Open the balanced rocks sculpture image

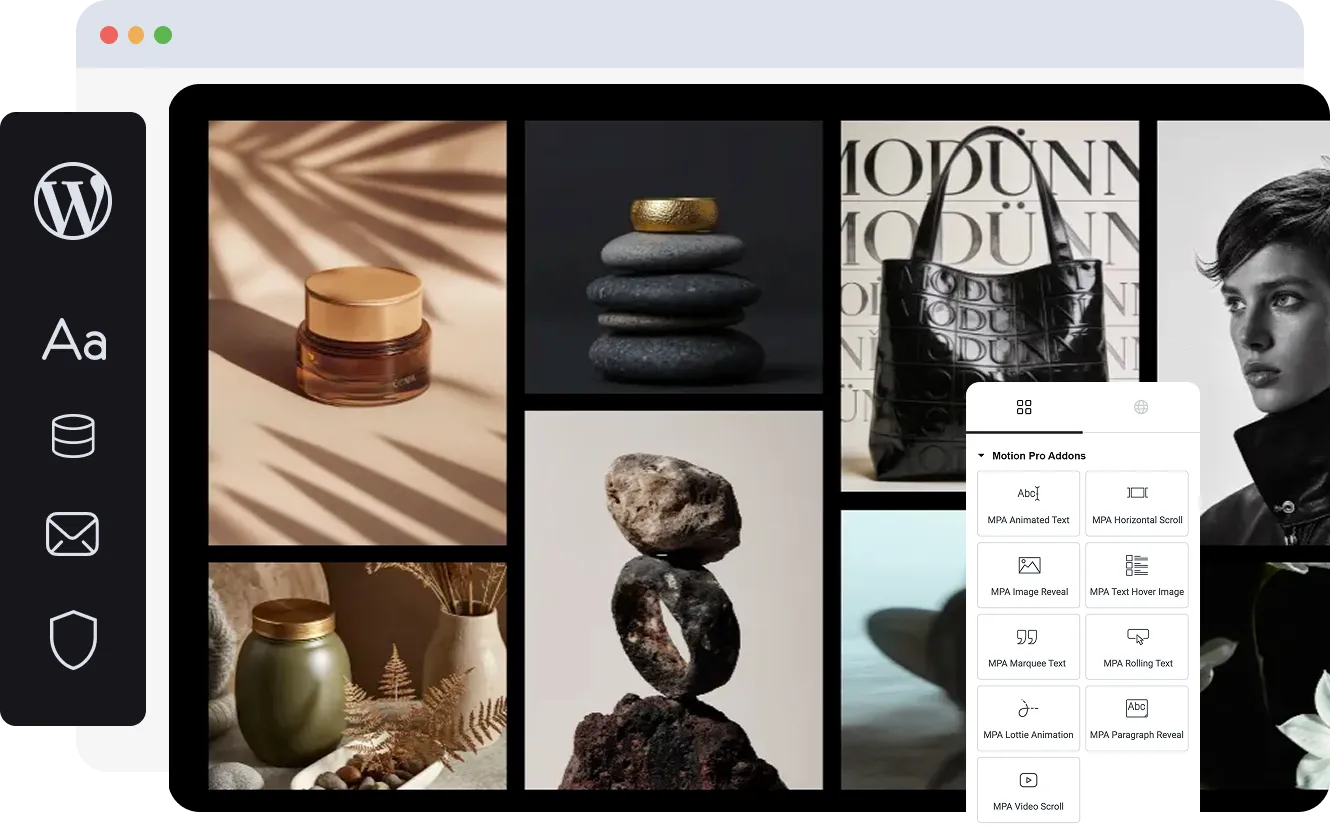click(674, 600)
